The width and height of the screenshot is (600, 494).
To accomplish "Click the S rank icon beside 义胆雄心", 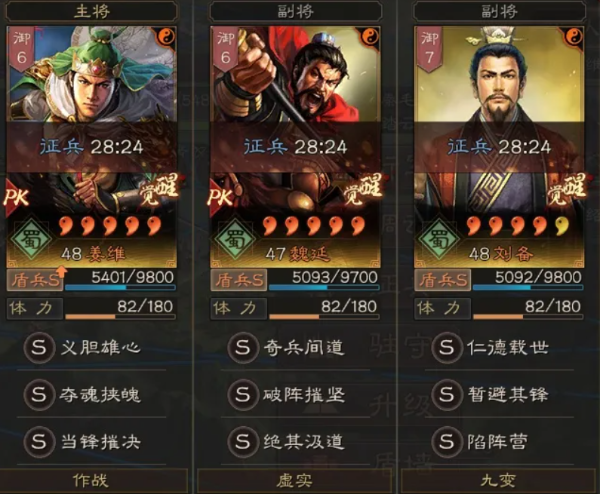I will [x=39, y=348].
